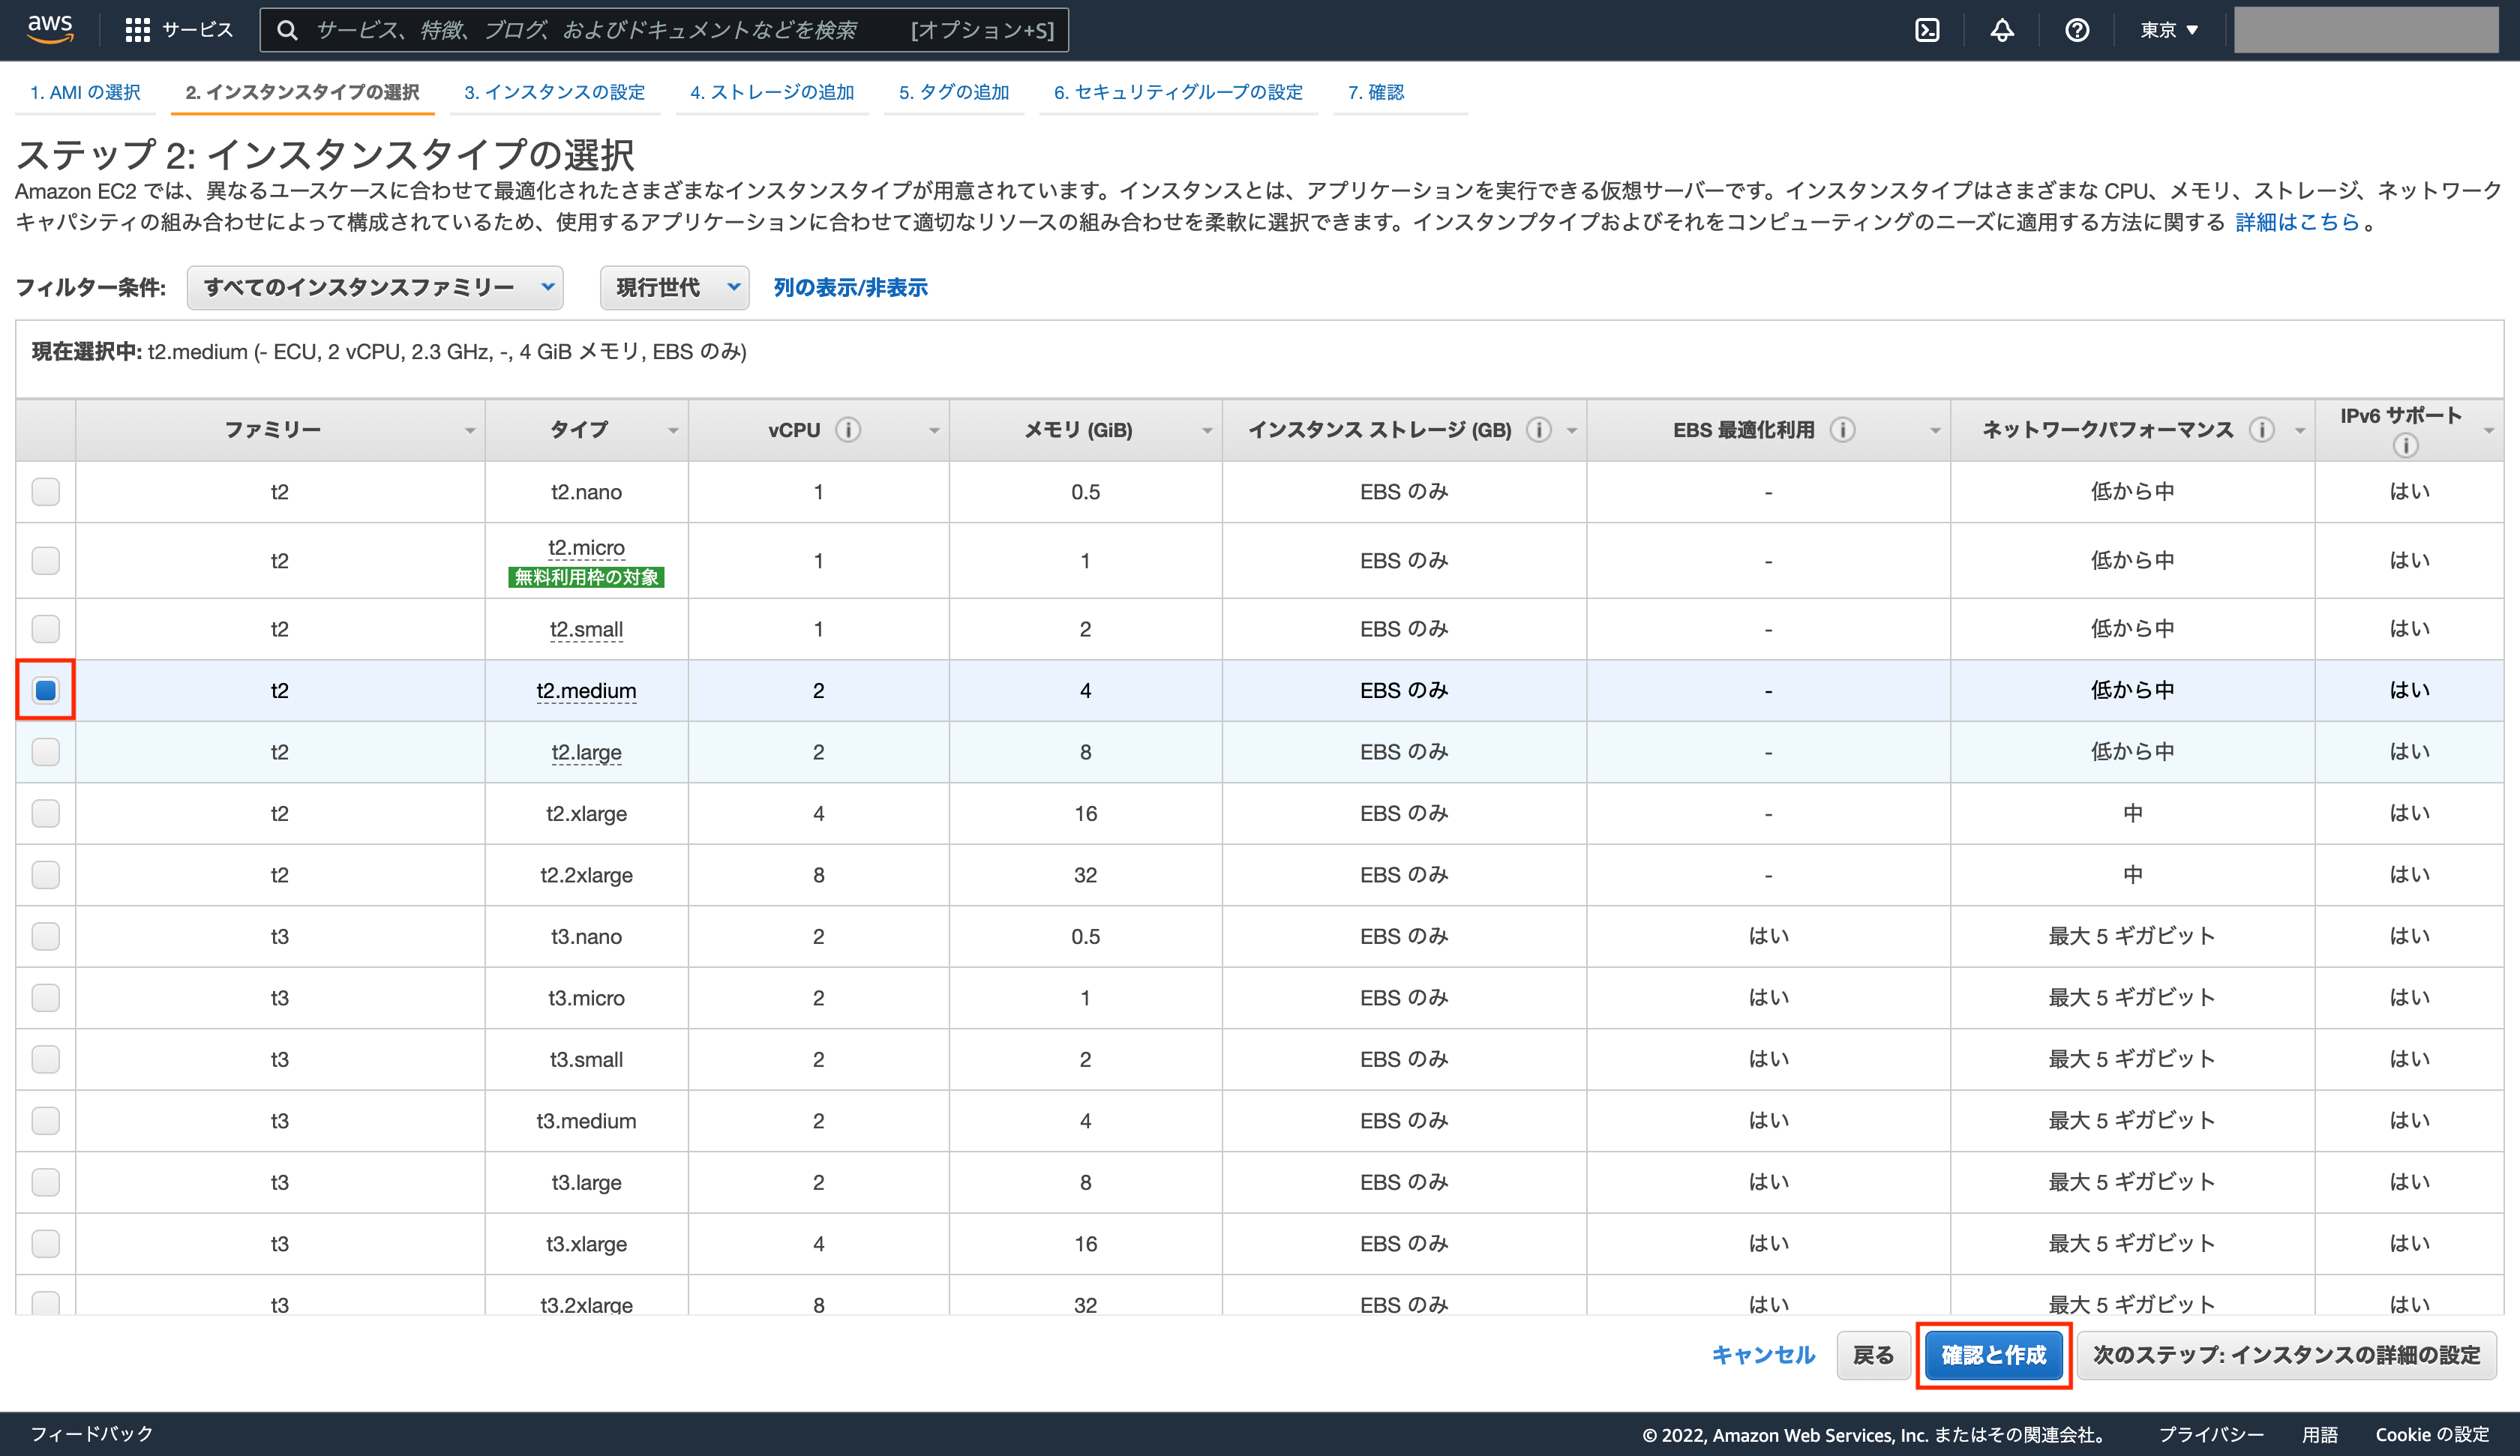Image resolution: width=2520 pixels, height=1456 pixels.
Task: Open the プライバシー footer link
Action: 2211,1435
